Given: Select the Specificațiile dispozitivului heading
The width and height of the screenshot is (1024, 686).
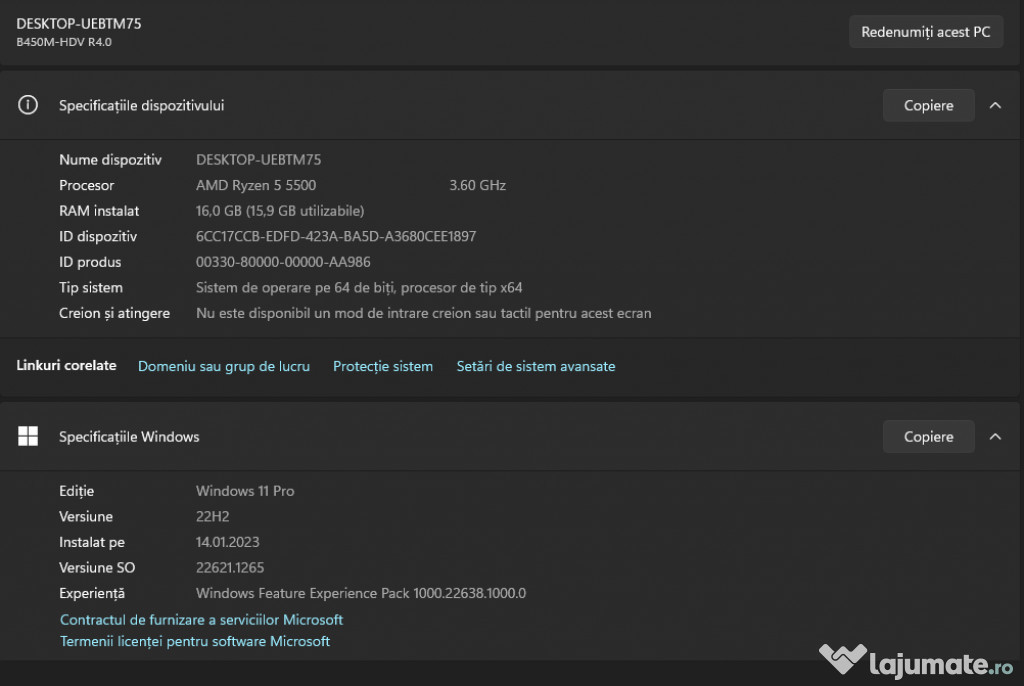Looking at the screenshot, I should 141,105.
